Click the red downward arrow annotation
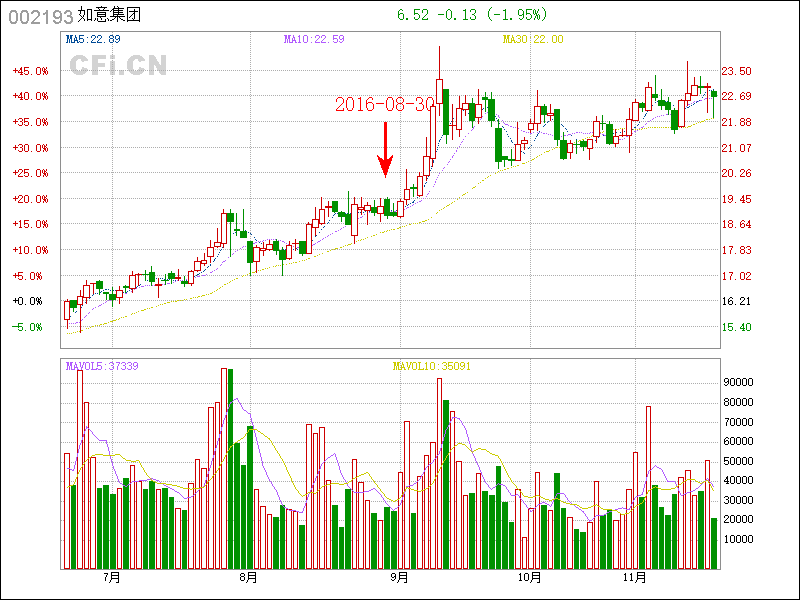Screen dimensions: 800x600 click(385, 147)
